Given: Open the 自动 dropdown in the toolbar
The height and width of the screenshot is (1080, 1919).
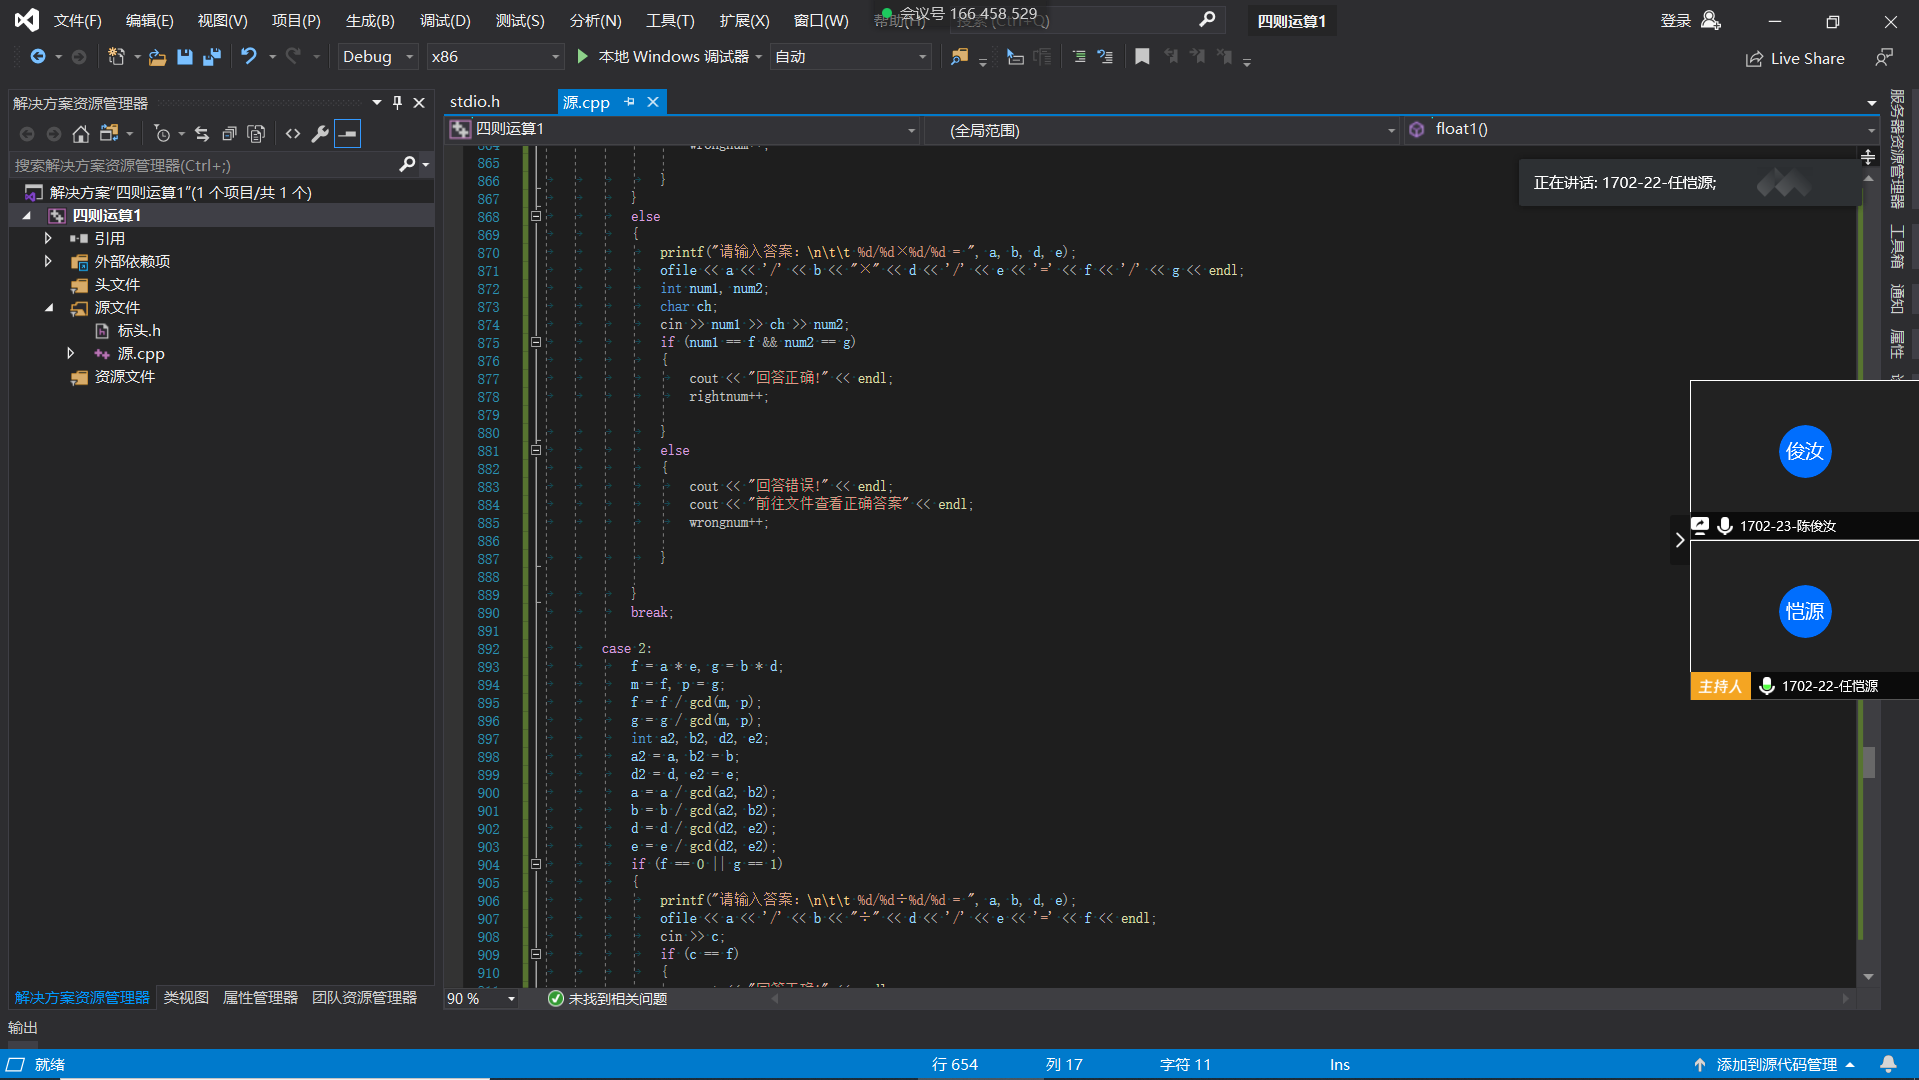Looking at the screenshot, I should click(x=851, y=57).
